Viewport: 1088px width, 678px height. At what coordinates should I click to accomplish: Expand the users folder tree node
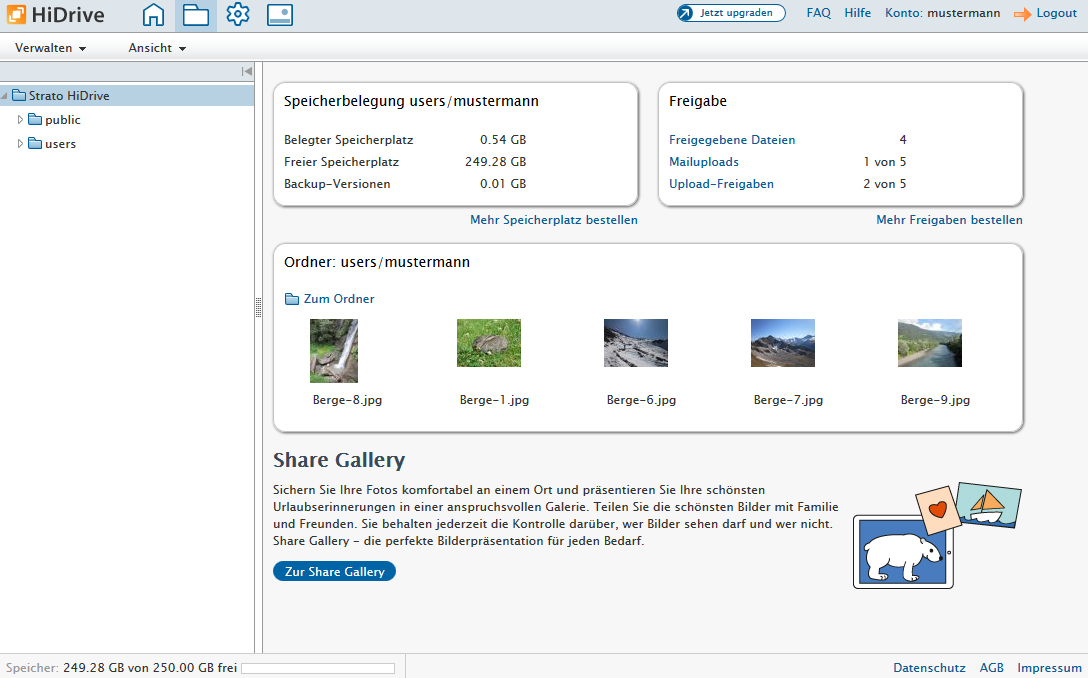[20, 144]
